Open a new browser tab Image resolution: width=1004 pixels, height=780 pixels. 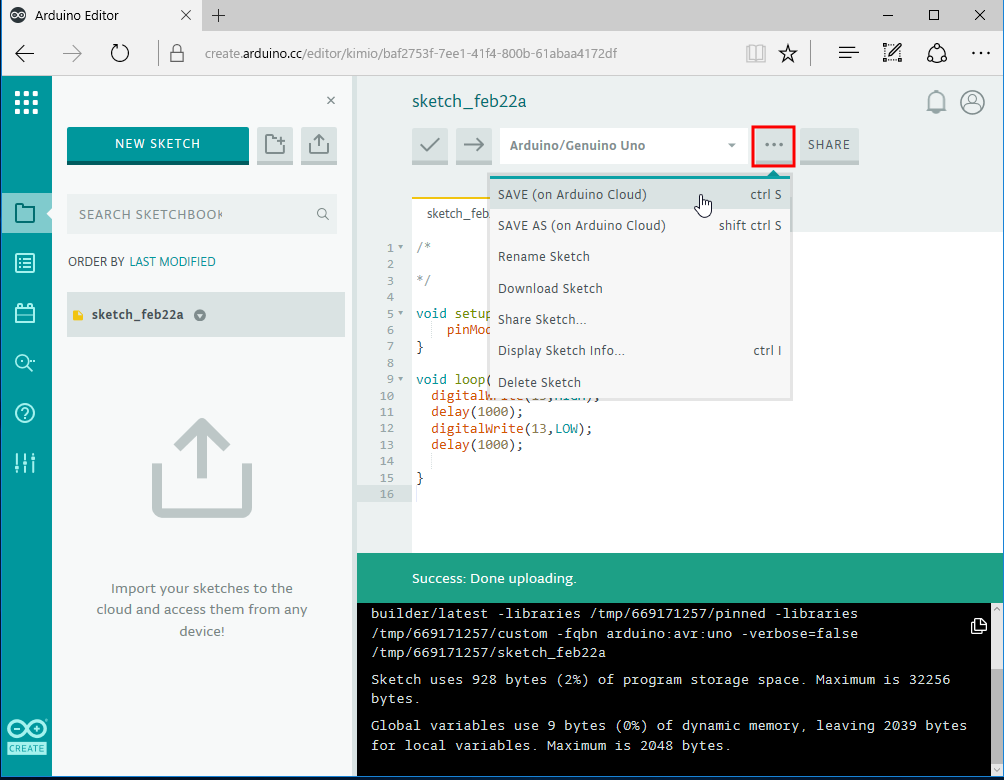[218, 15]
